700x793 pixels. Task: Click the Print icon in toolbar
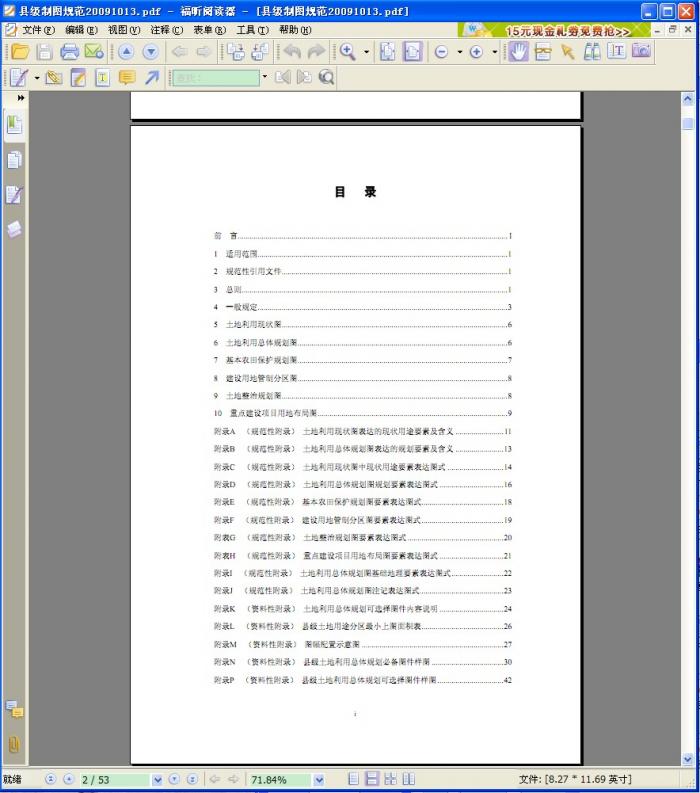[x=69, y=52]
